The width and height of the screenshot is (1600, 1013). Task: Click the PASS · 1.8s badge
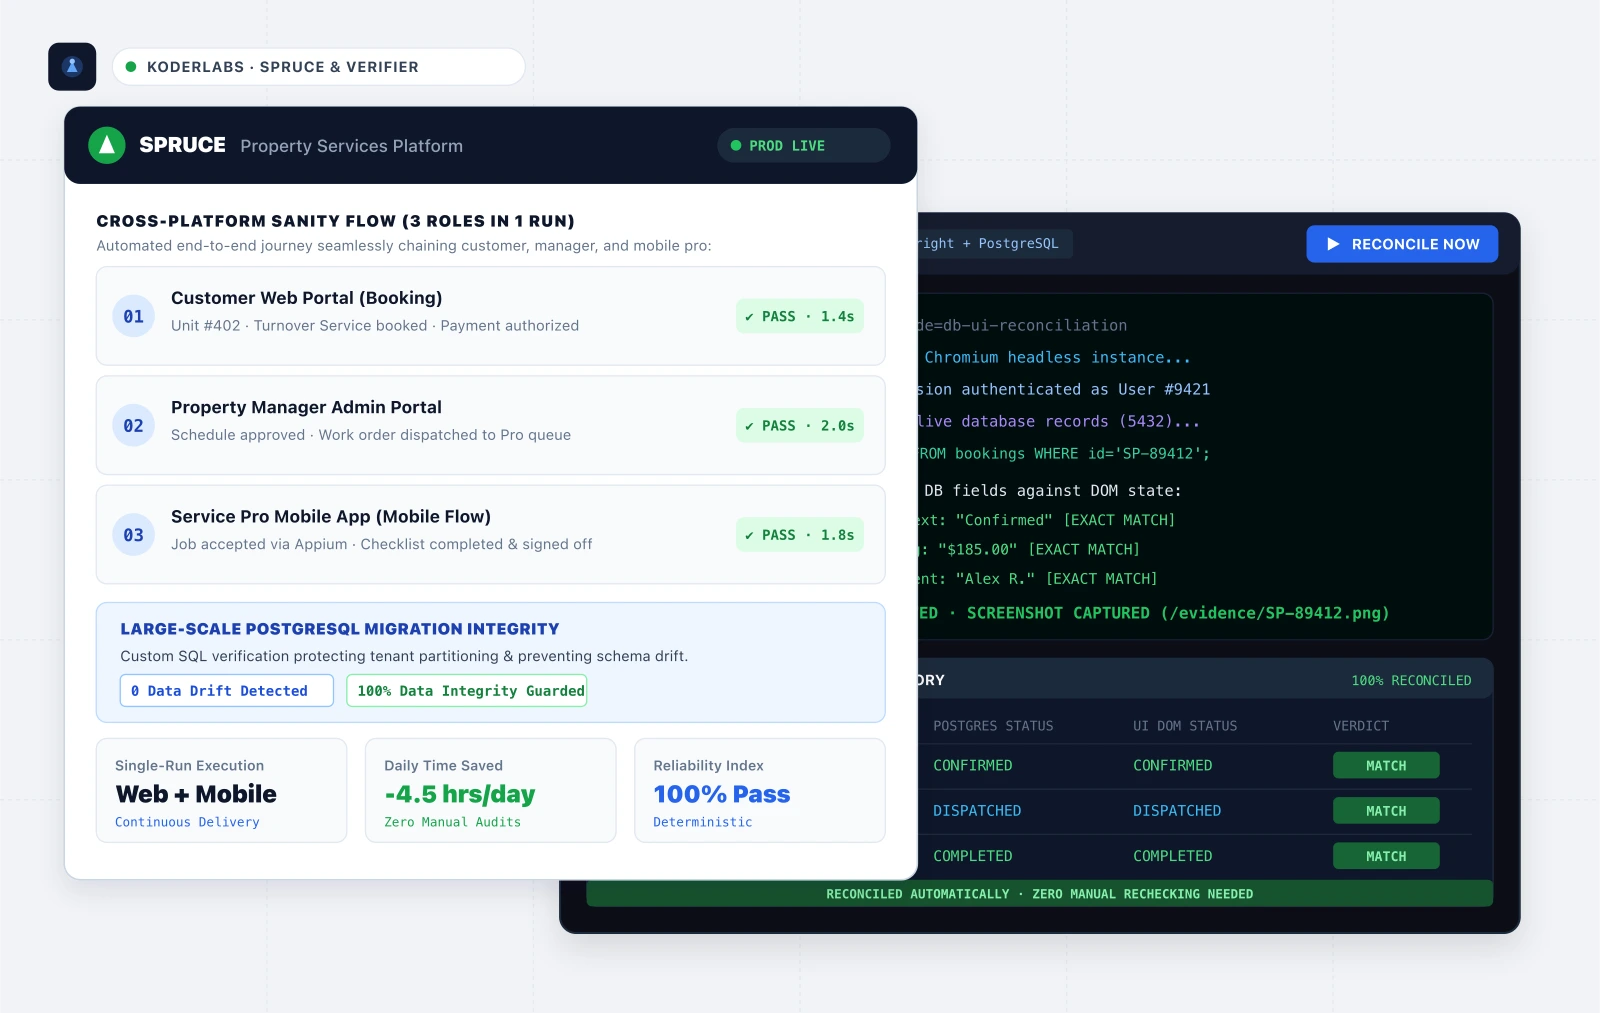click(799, 535)
